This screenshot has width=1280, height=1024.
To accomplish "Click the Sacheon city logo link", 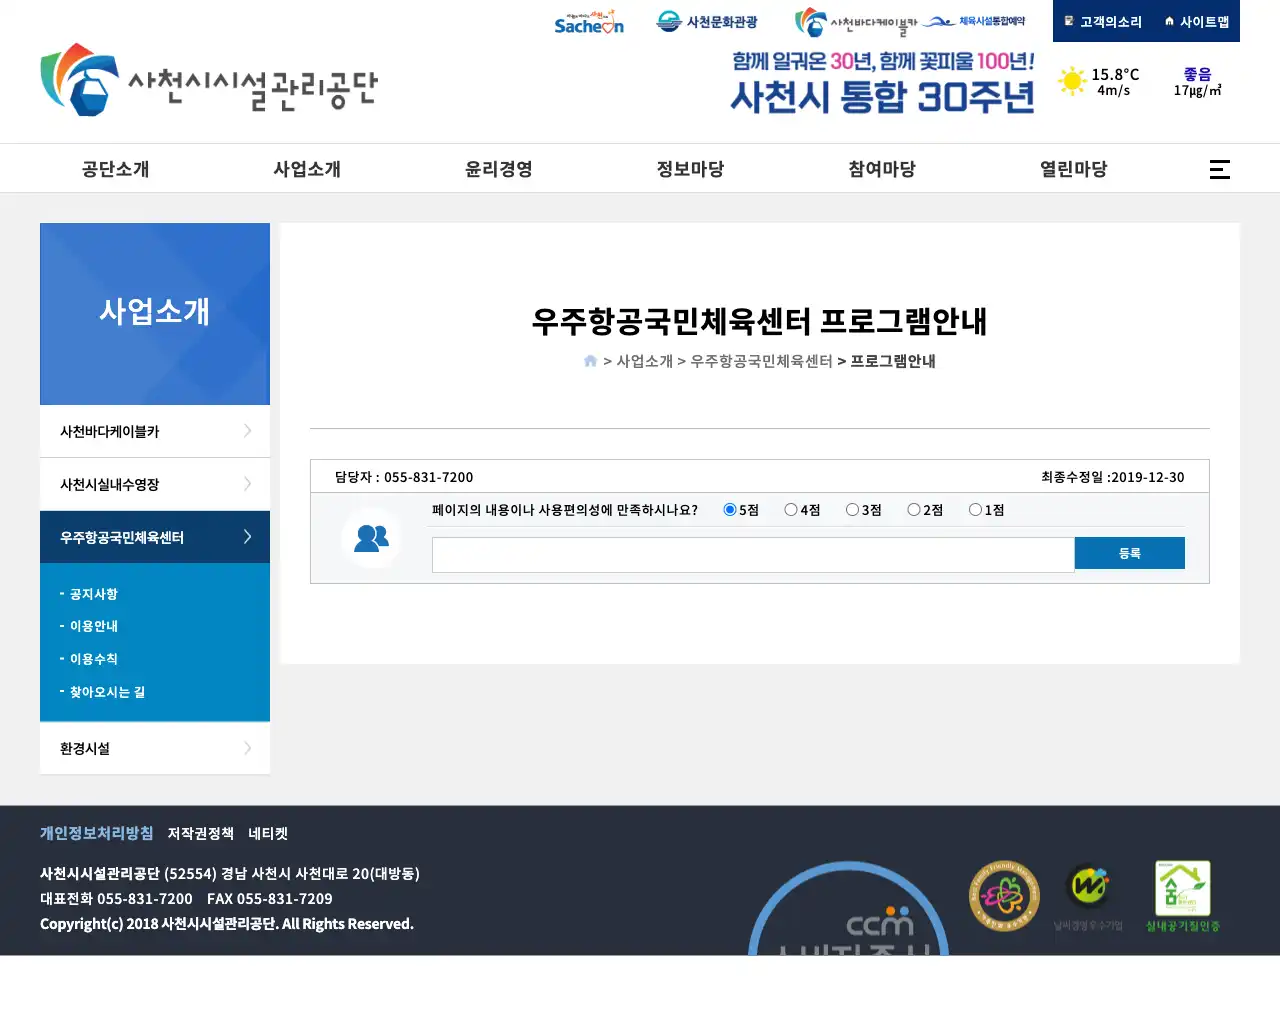I will coord(589,22).
